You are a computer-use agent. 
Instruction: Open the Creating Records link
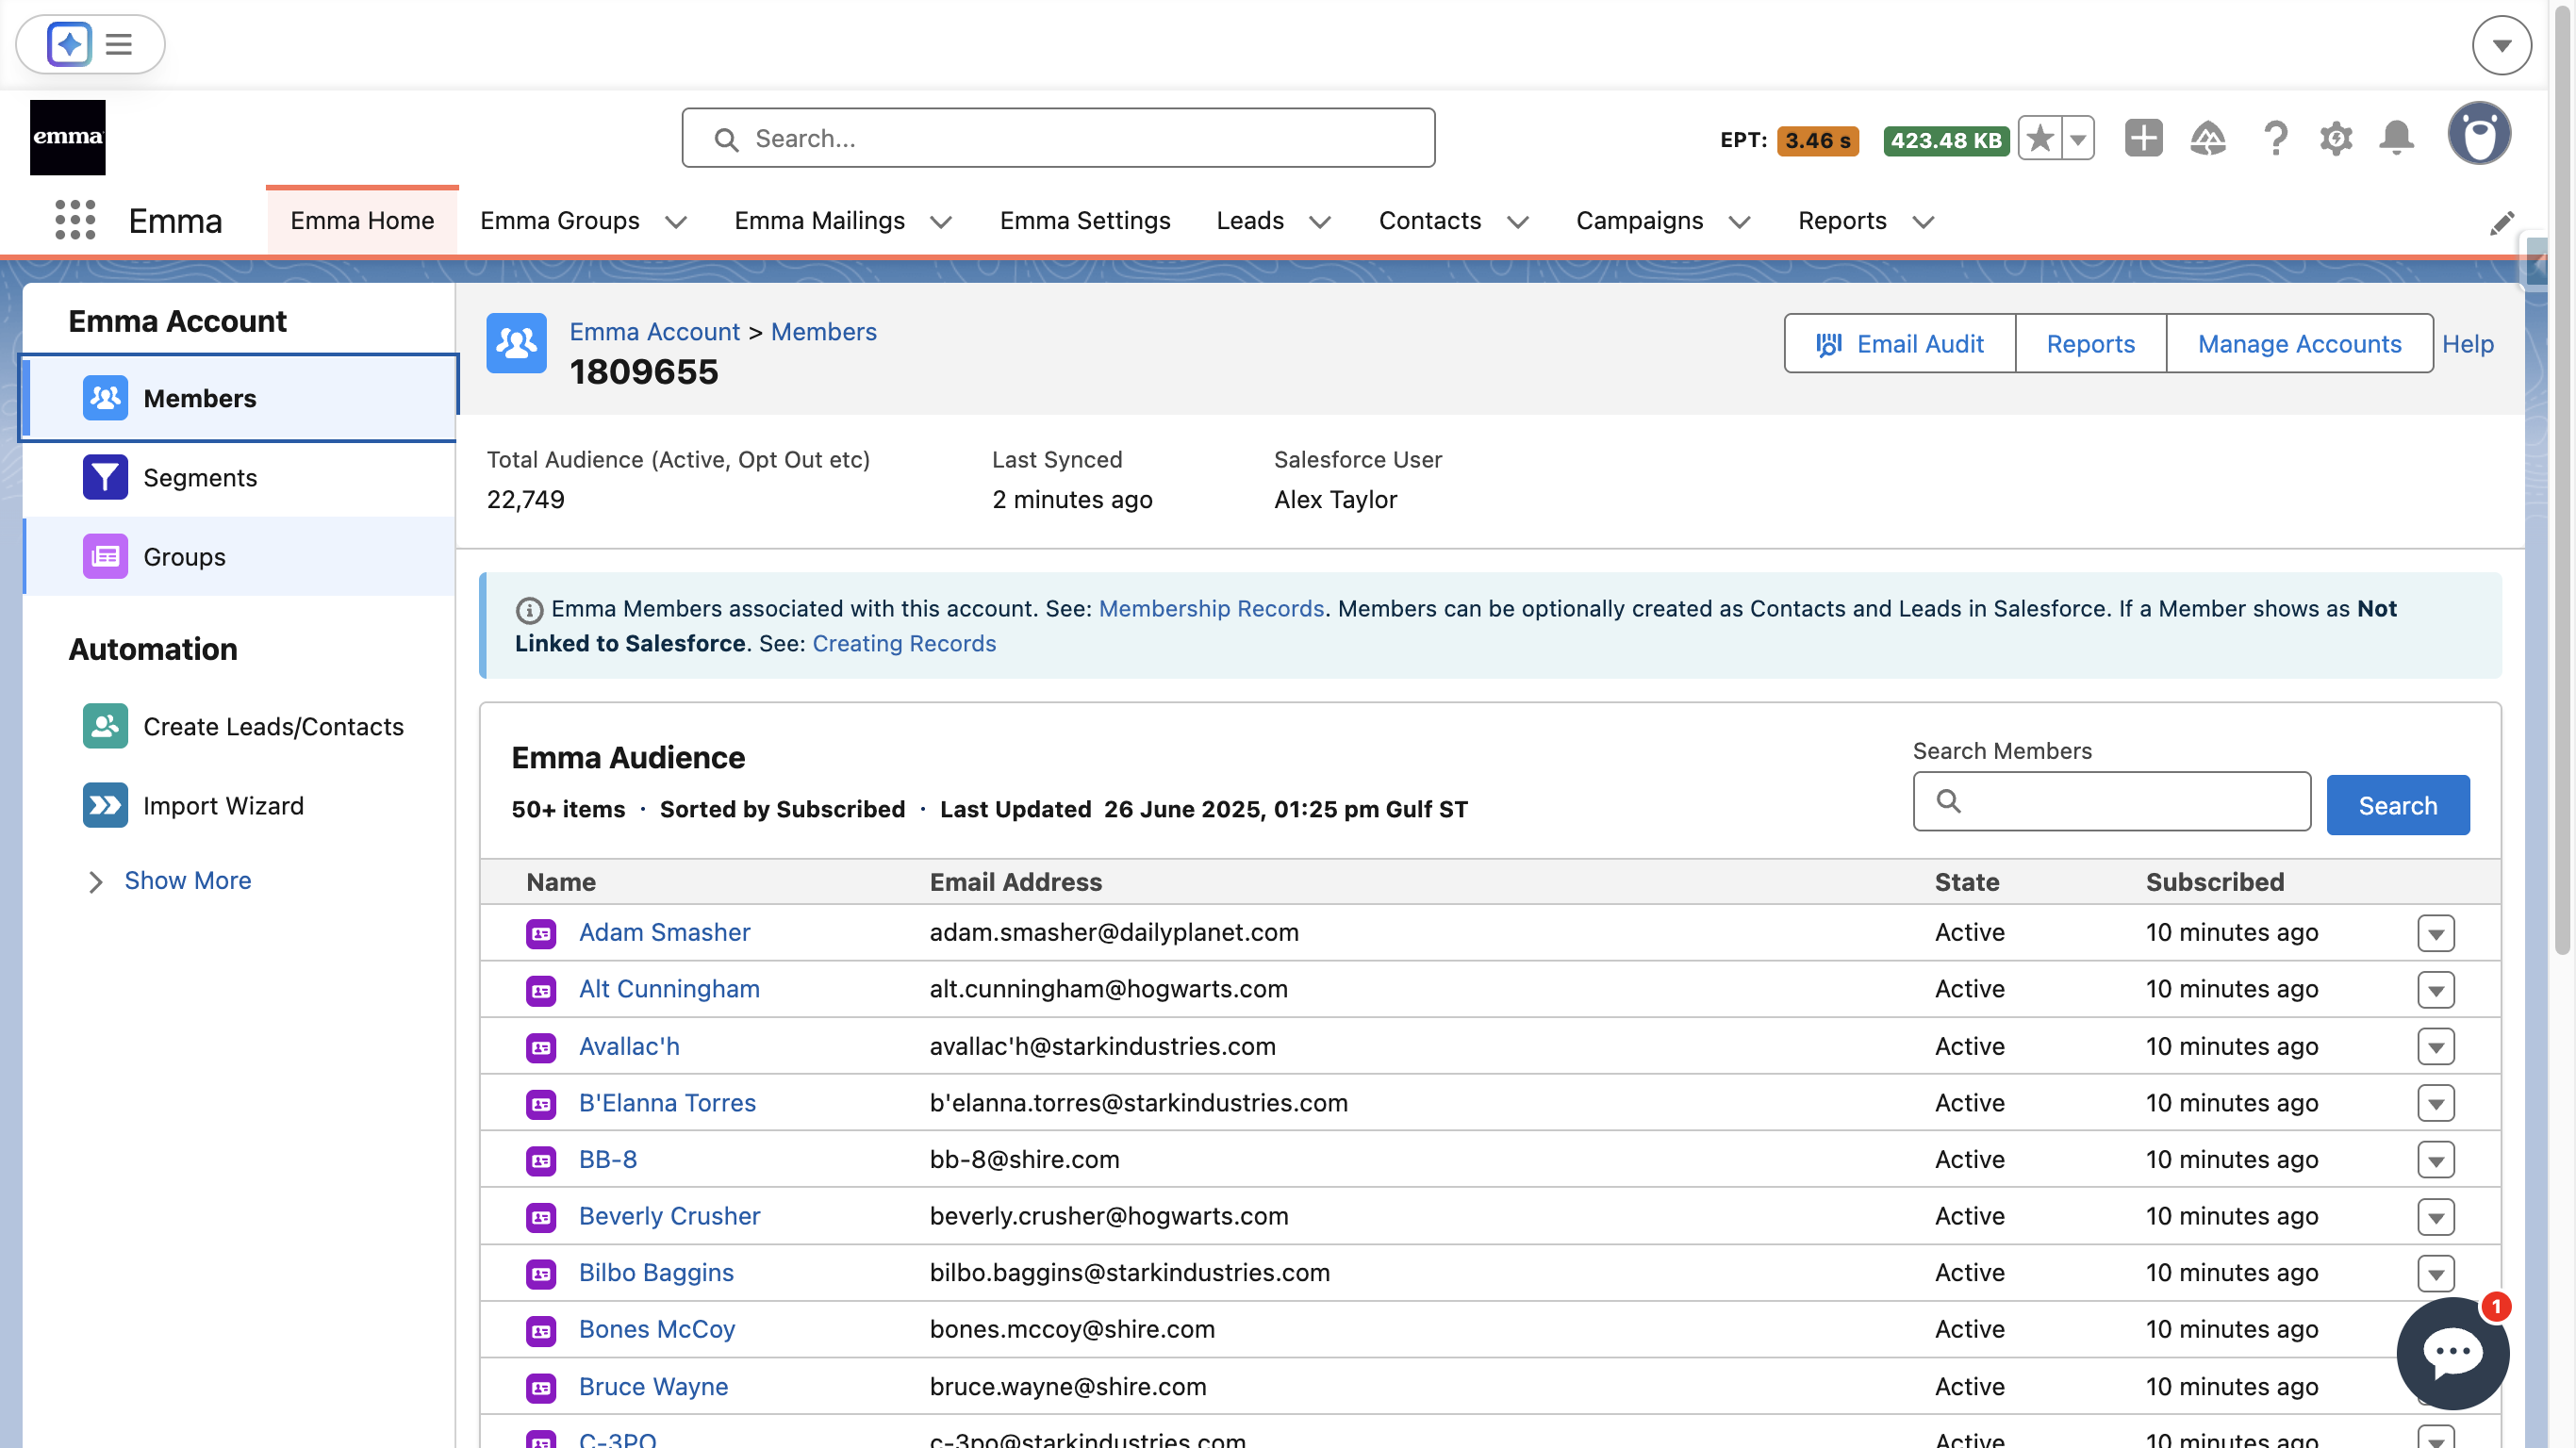(904, 643)
